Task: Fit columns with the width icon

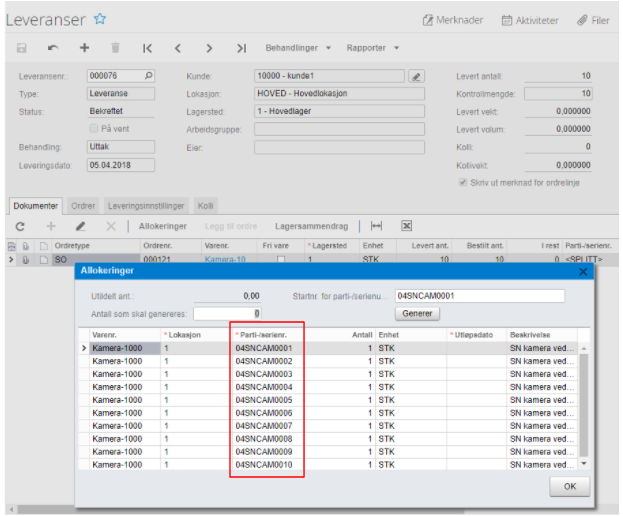Action: [x=376, y=226]
